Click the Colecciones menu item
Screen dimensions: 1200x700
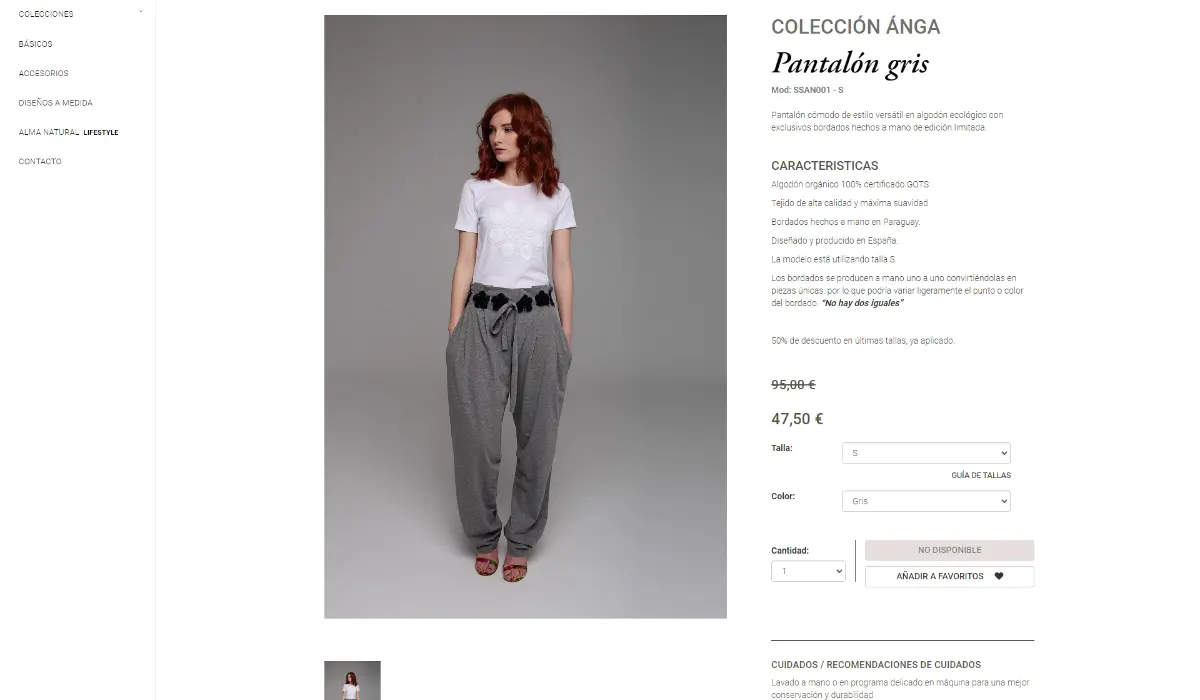pos(46,14)
